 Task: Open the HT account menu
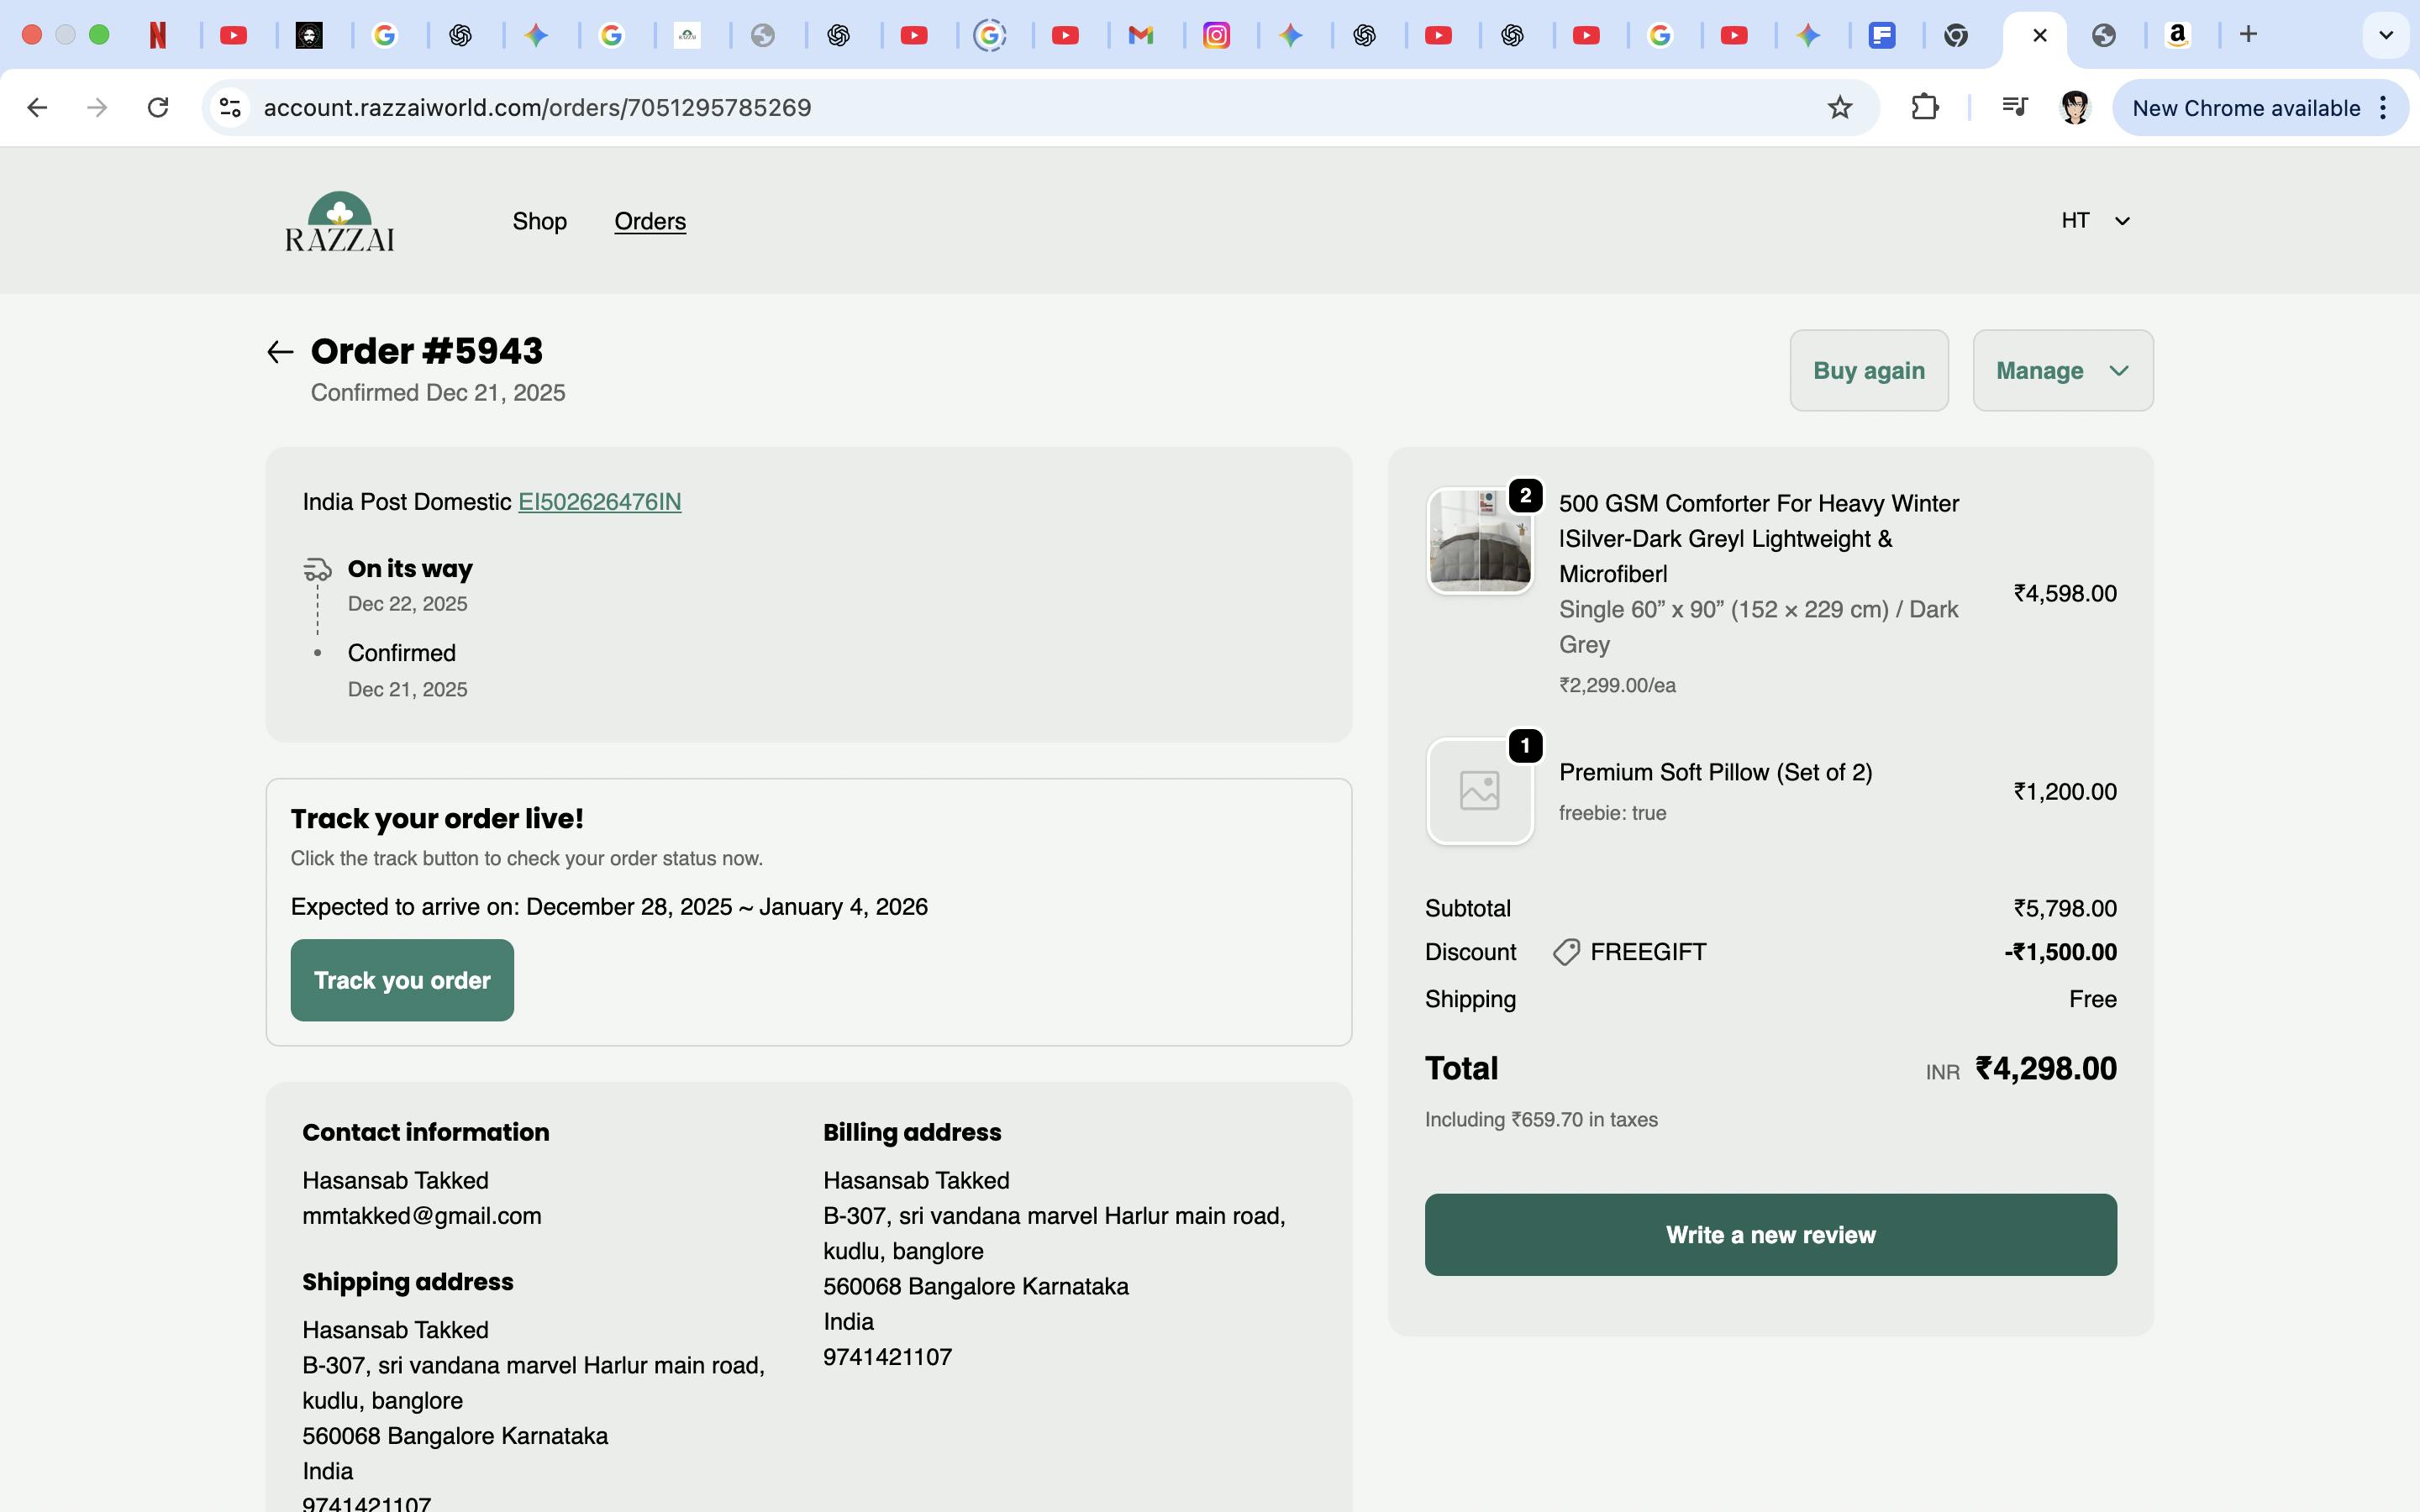(x=2095, y=221)
